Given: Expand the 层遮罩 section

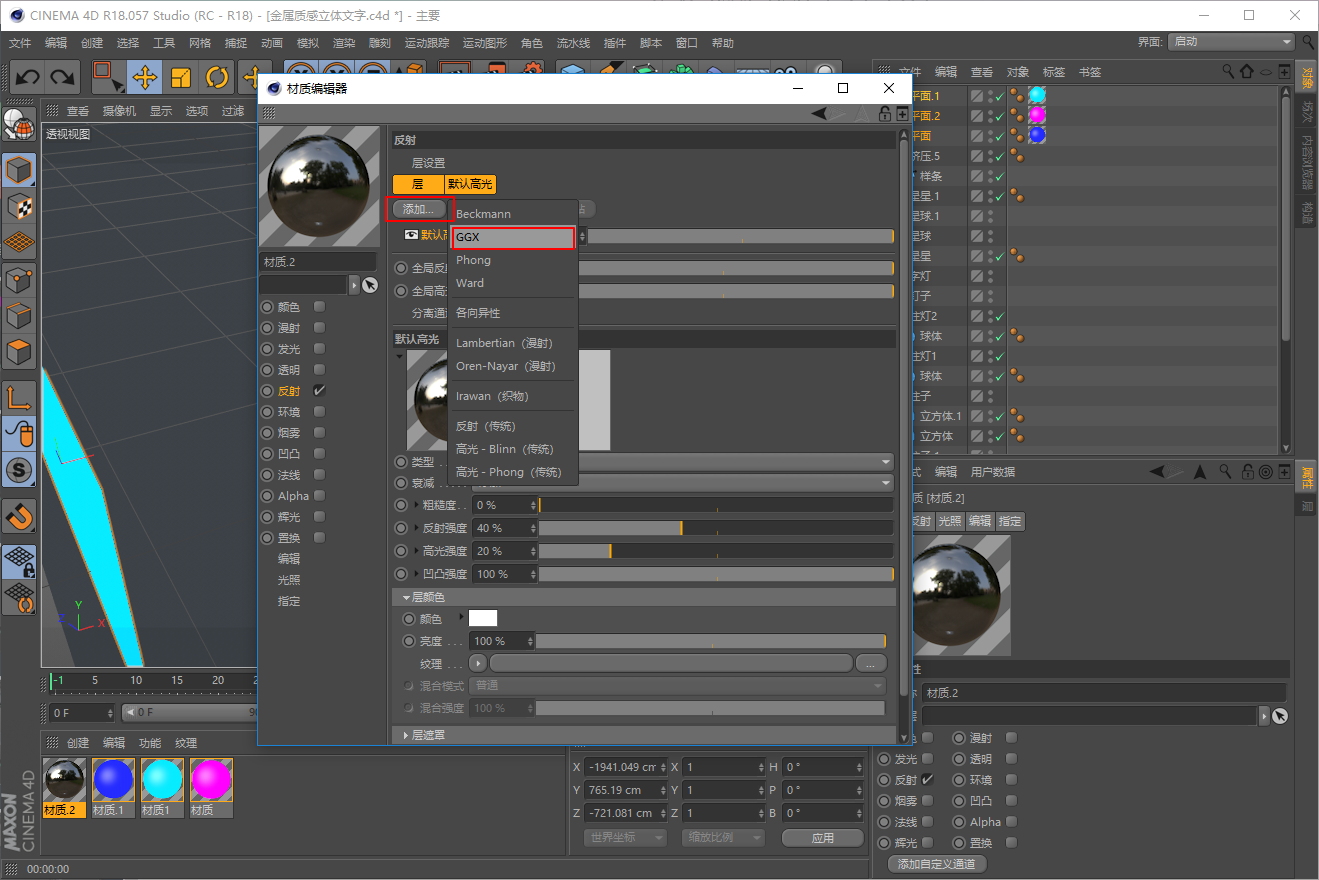Looking at the screenshot, I should [406, 735].
